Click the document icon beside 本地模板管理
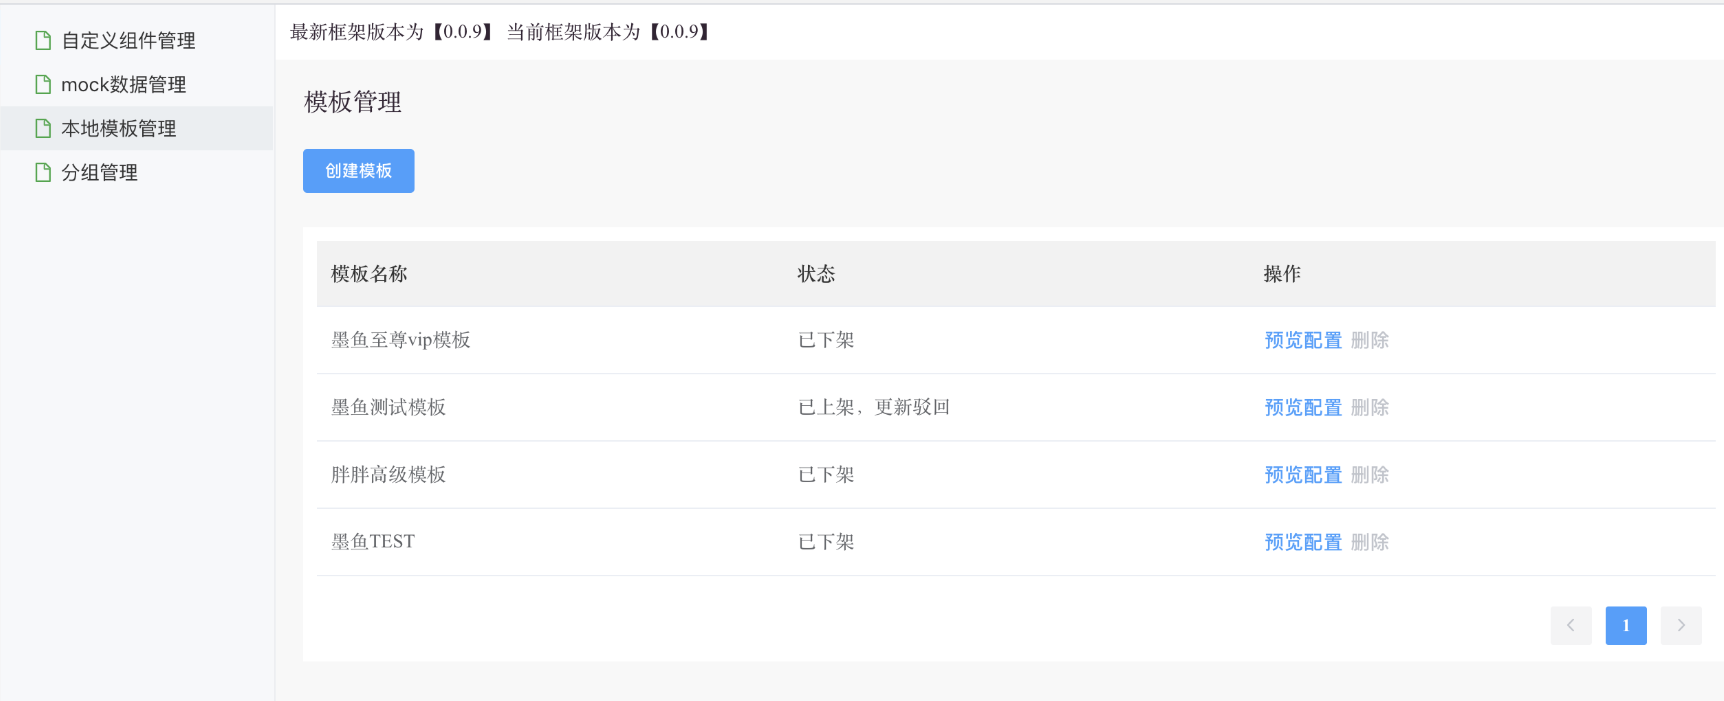Screen dimensions: 1724x701 pos(43,129)
